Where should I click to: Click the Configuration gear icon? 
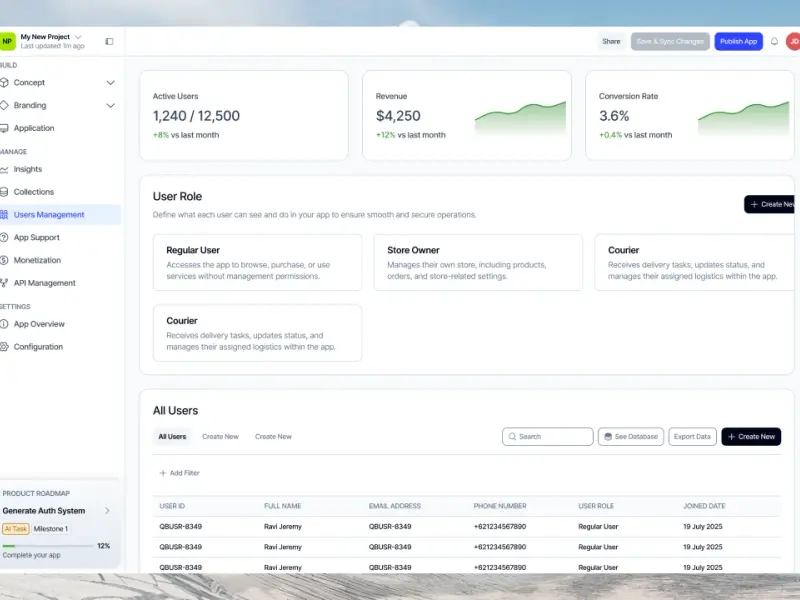point(5,347)
